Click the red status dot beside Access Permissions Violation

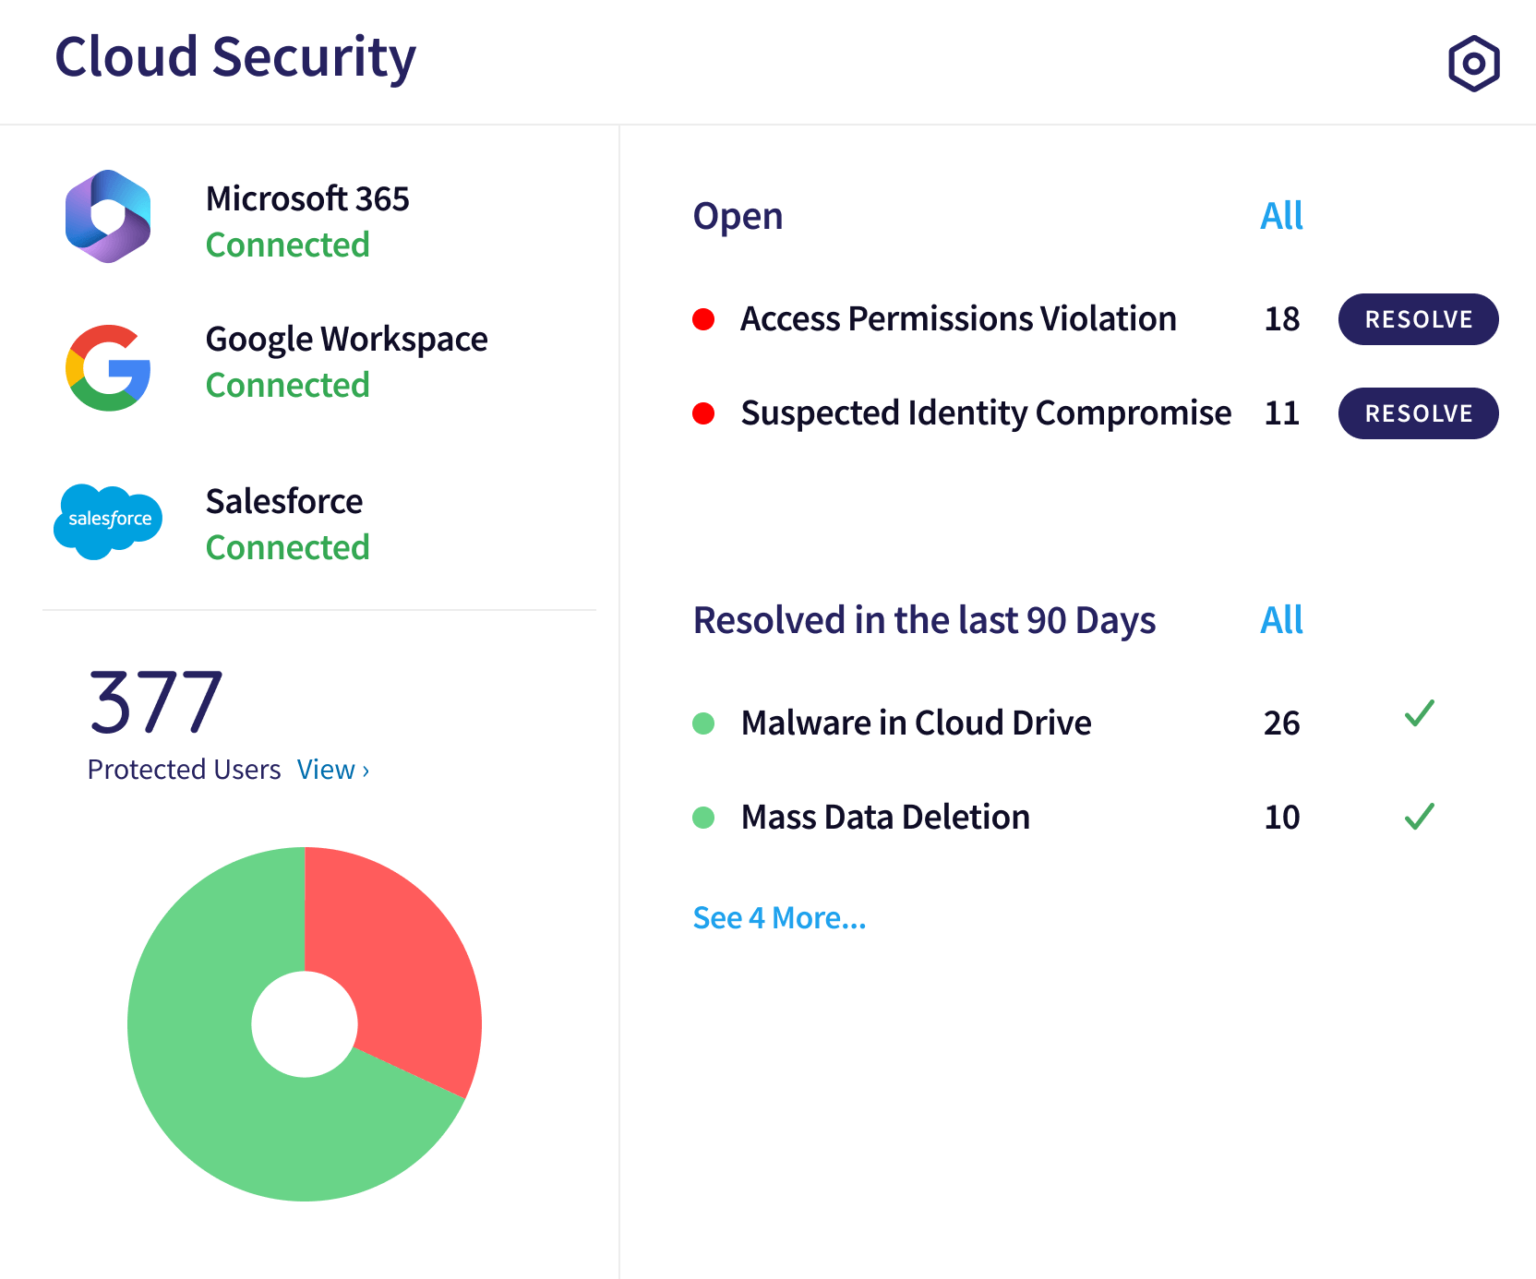(x=705, y=318)
